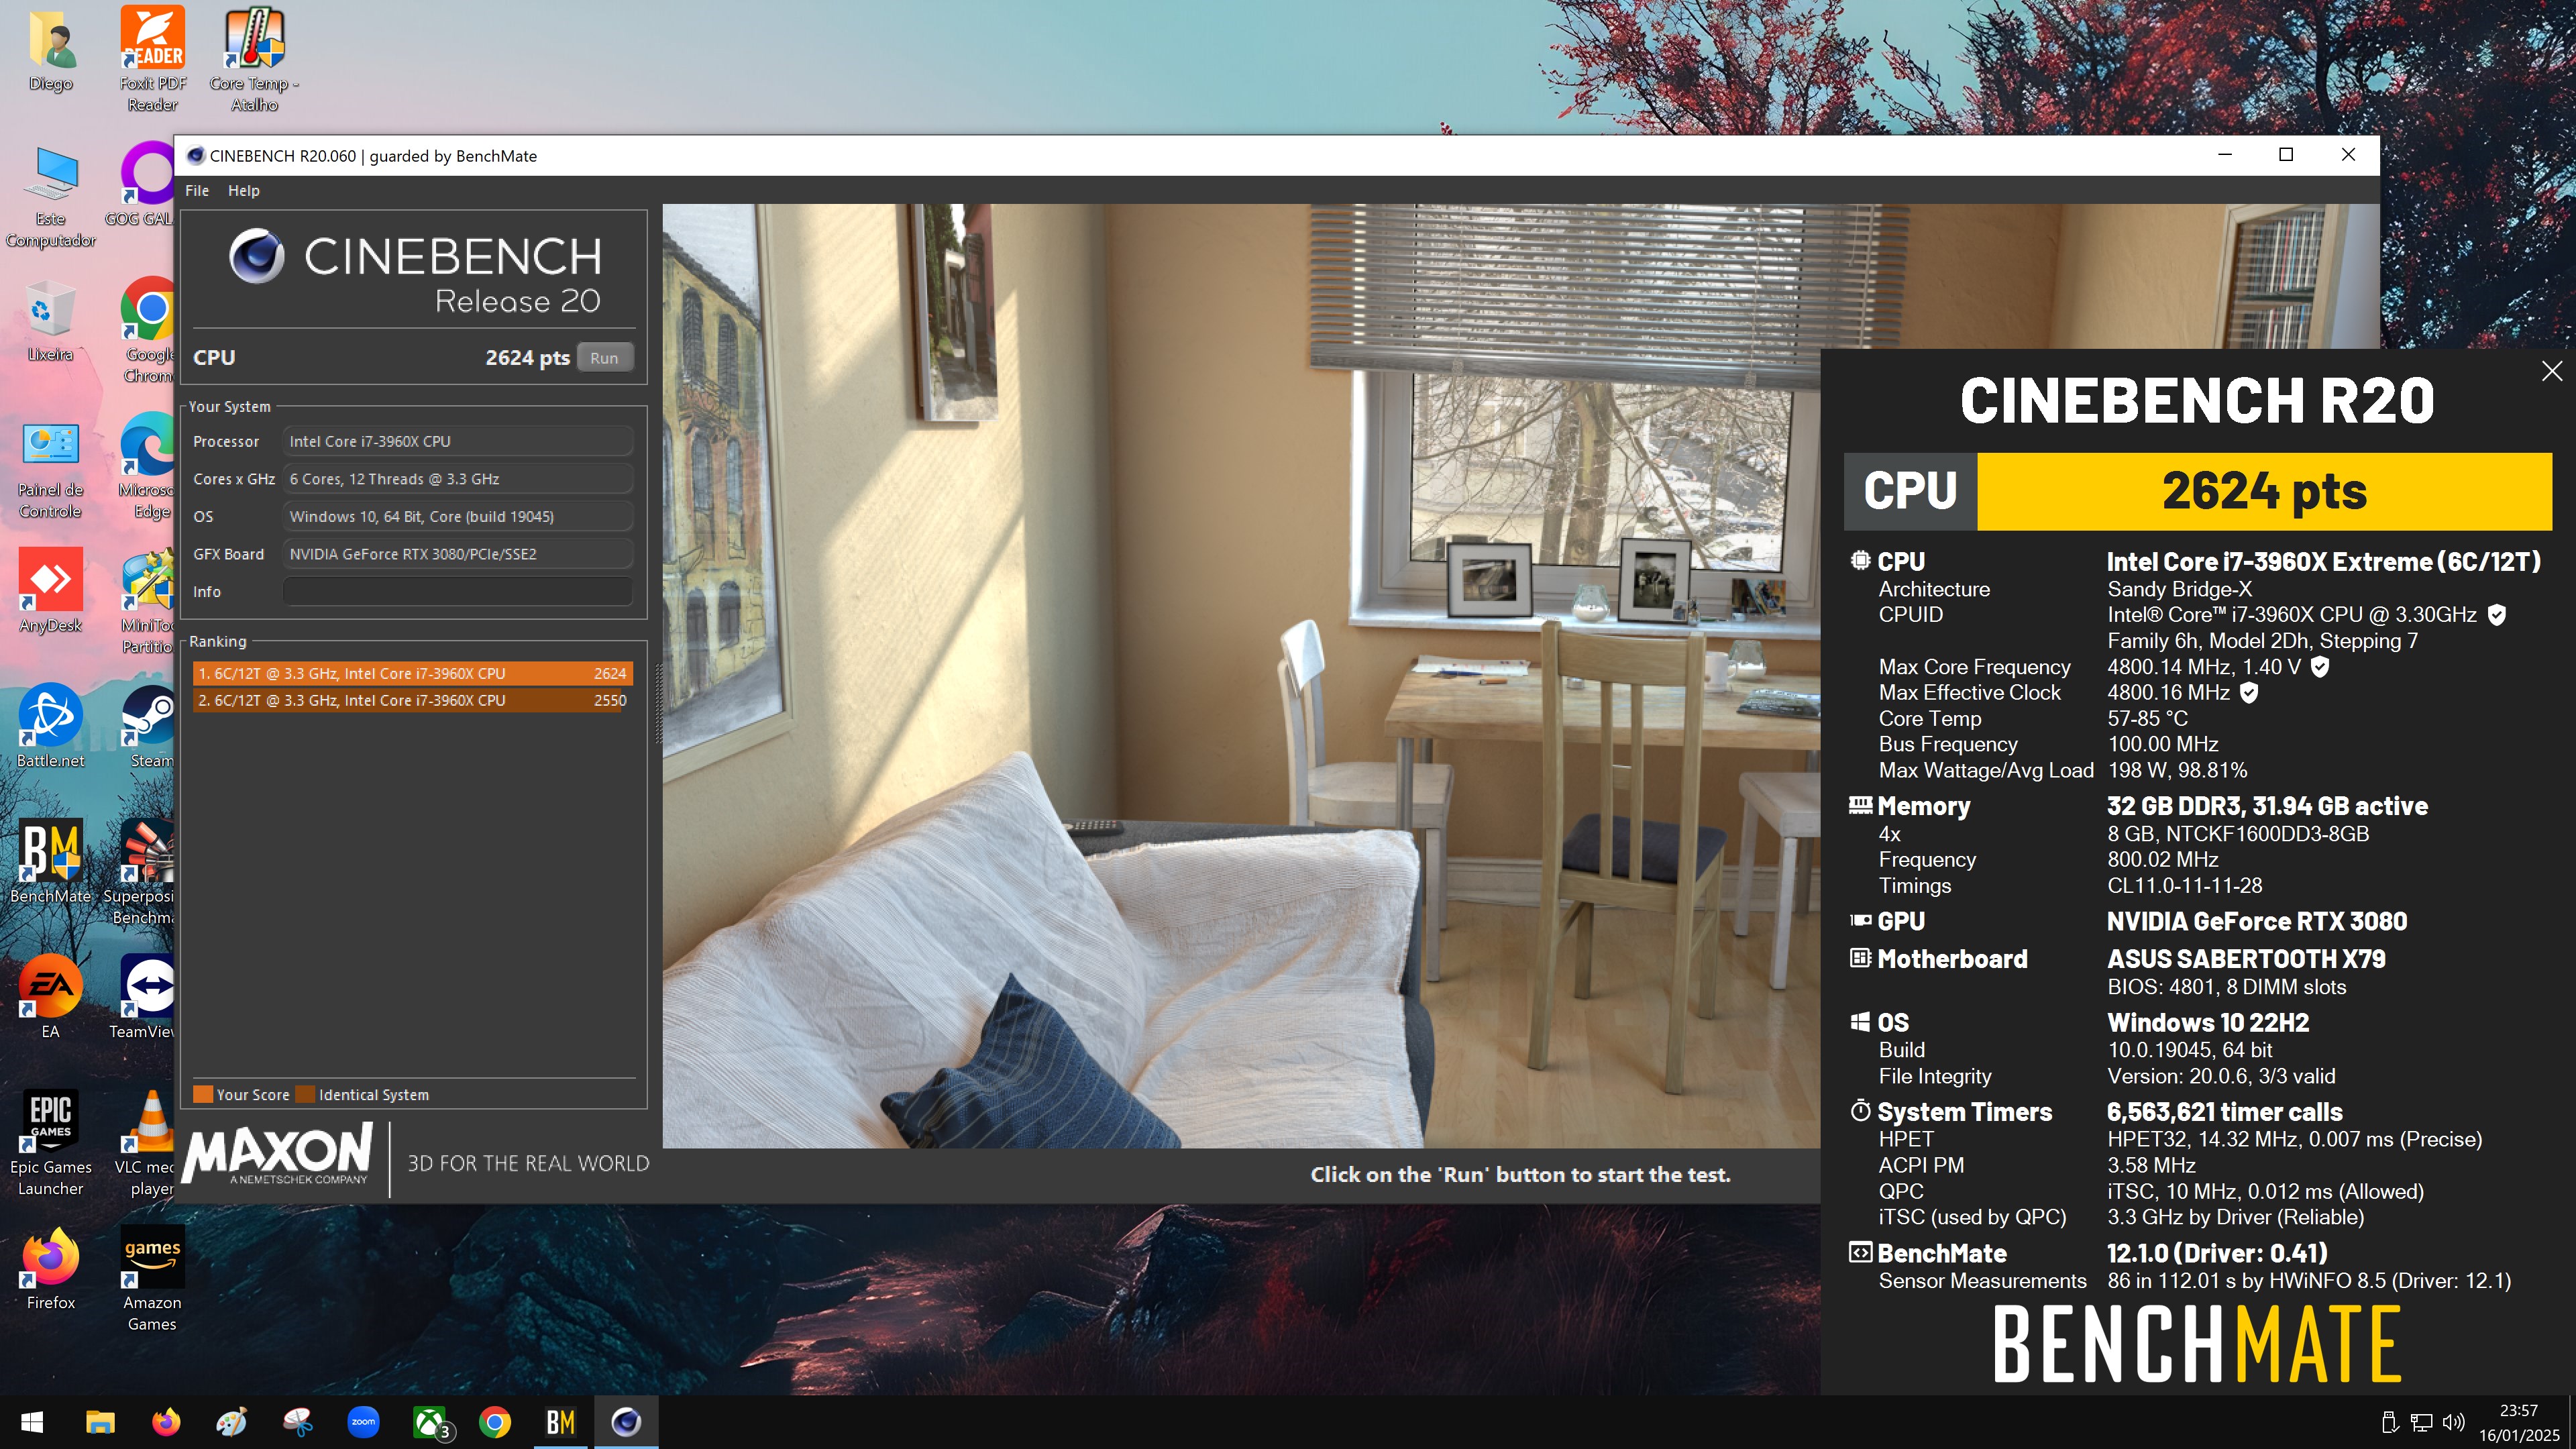Click the Cinebench panel splitter handle
The width and height of the screenshot is (2576, 1449).
click(x=658, y=705)
